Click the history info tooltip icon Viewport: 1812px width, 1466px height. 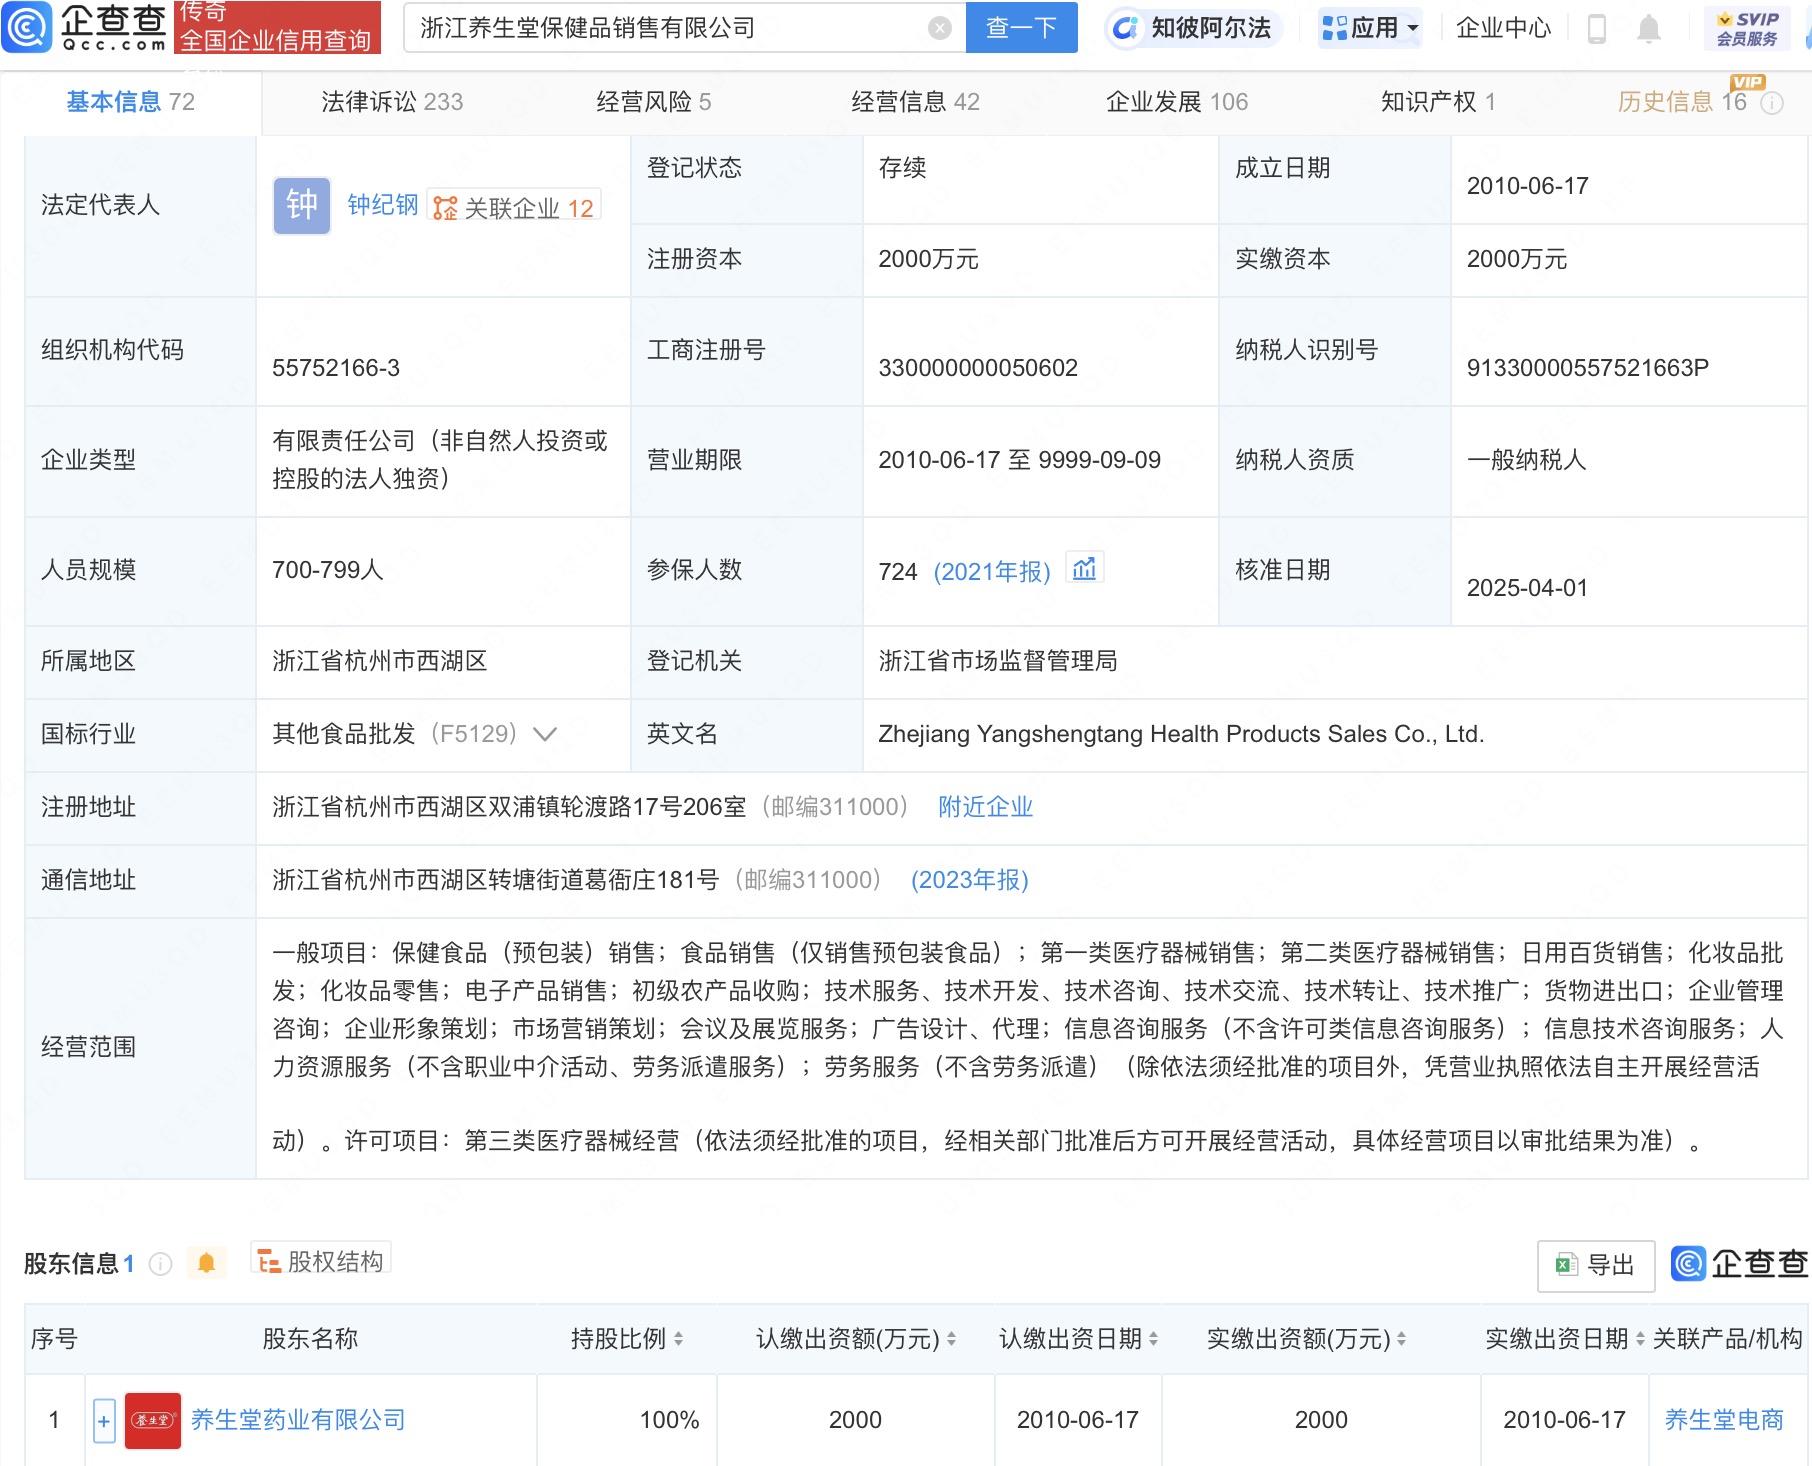[1772, 103]
